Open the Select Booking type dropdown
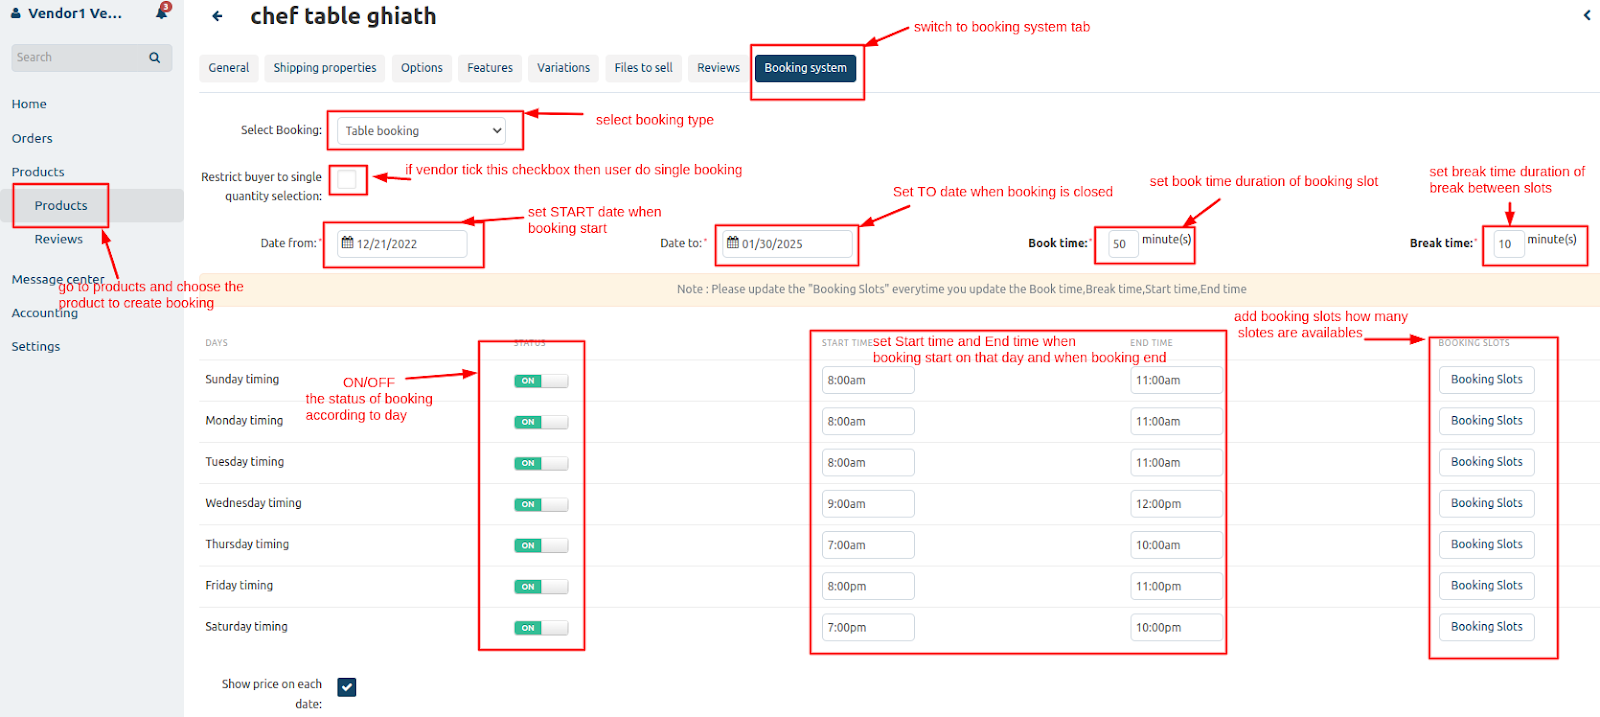The width and height of the screenshot is (1600, 717). click(422, 131)
